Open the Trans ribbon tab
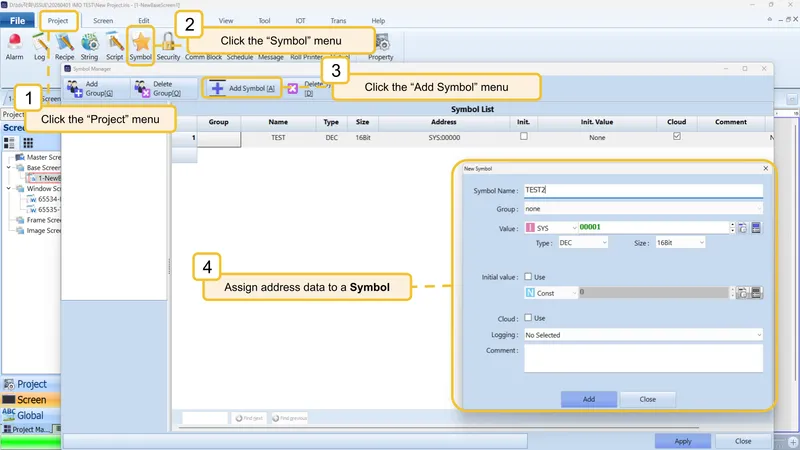800x450 pixels. [x=338, y=21]
